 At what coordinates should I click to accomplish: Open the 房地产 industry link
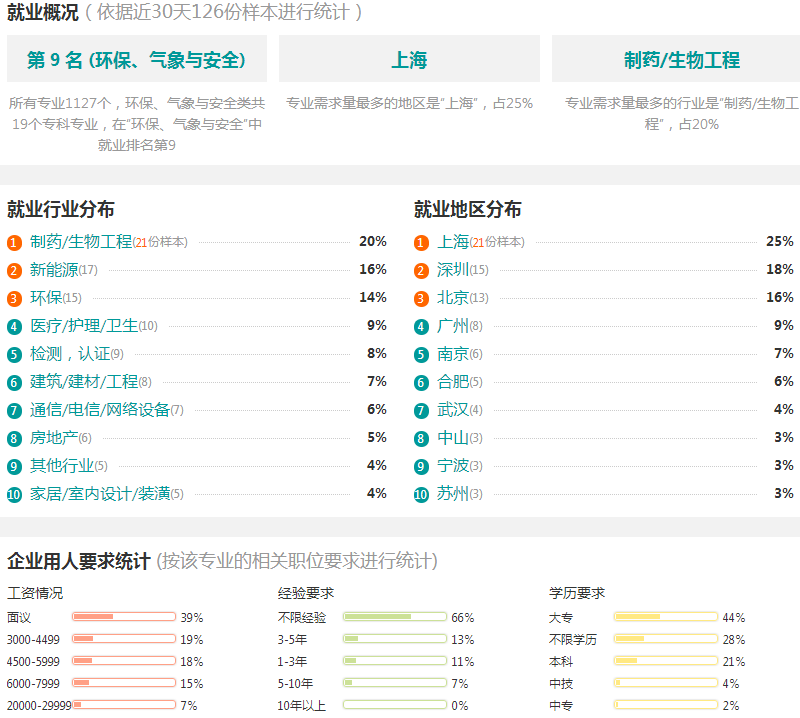tap(54, 438)
